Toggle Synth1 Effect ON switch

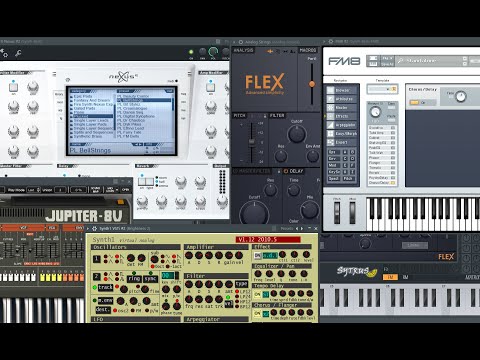(x=257, y=256)
